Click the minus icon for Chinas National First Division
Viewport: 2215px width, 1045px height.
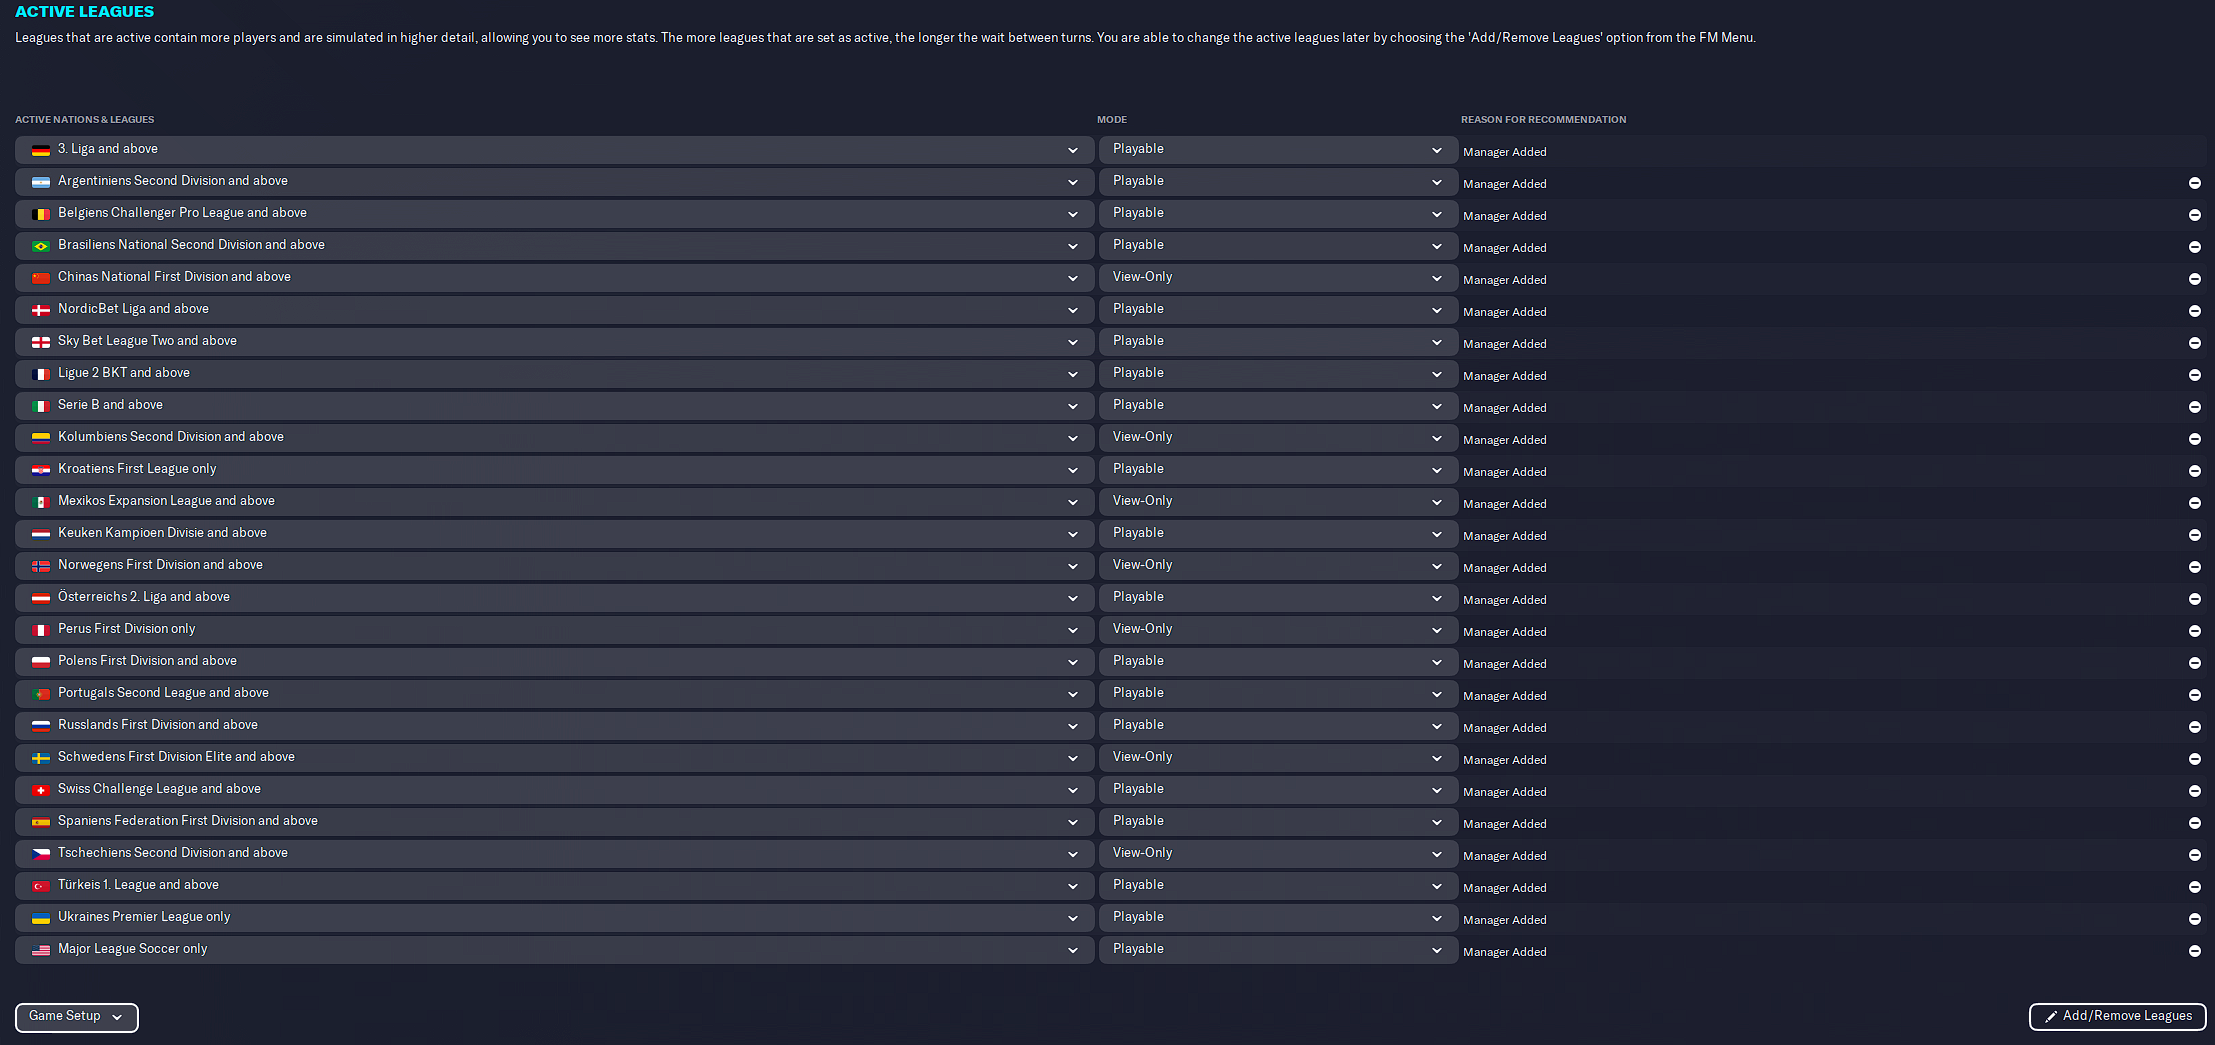(2194, 279)
